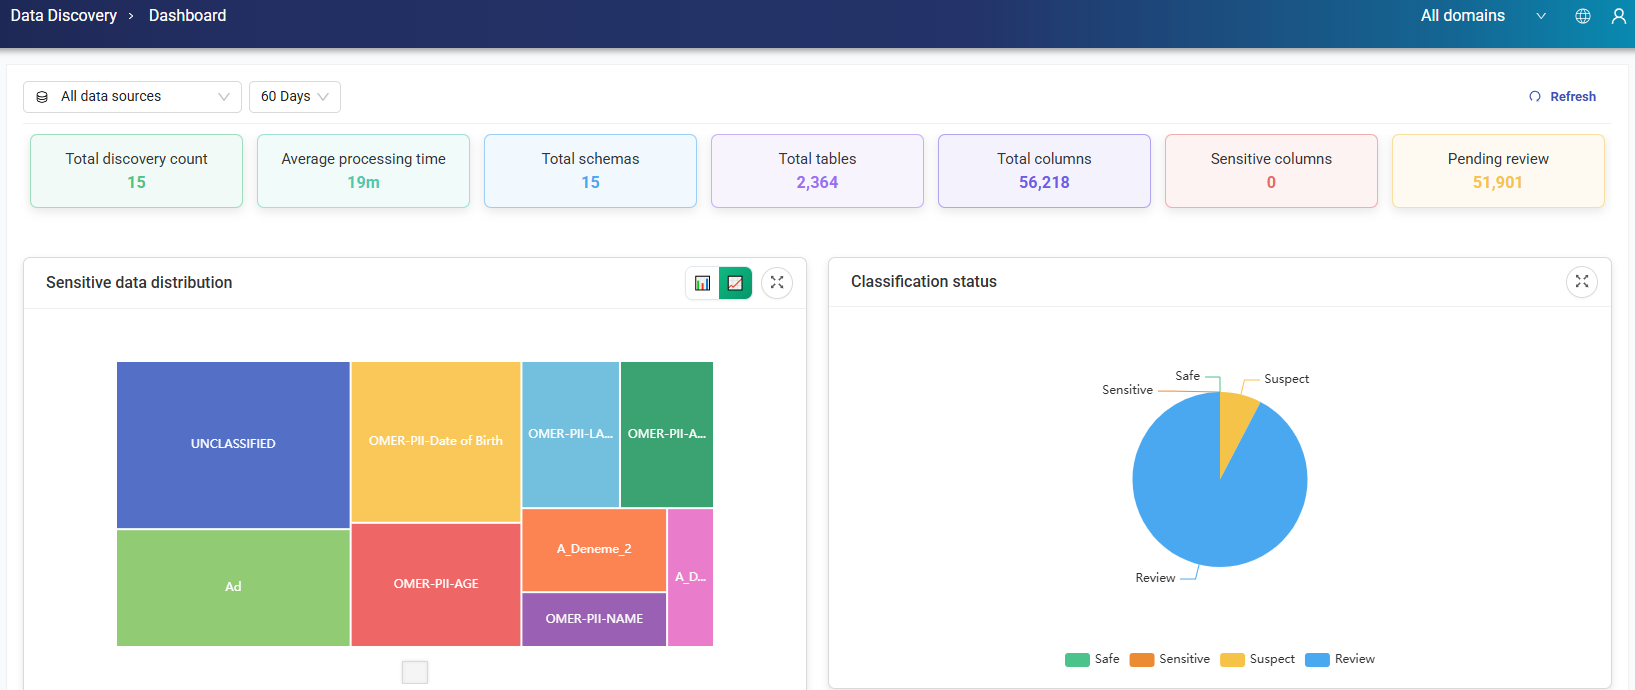Select the UNCLASSIFIED treemap tile
Screen dimensions: 1635x690
233,444
